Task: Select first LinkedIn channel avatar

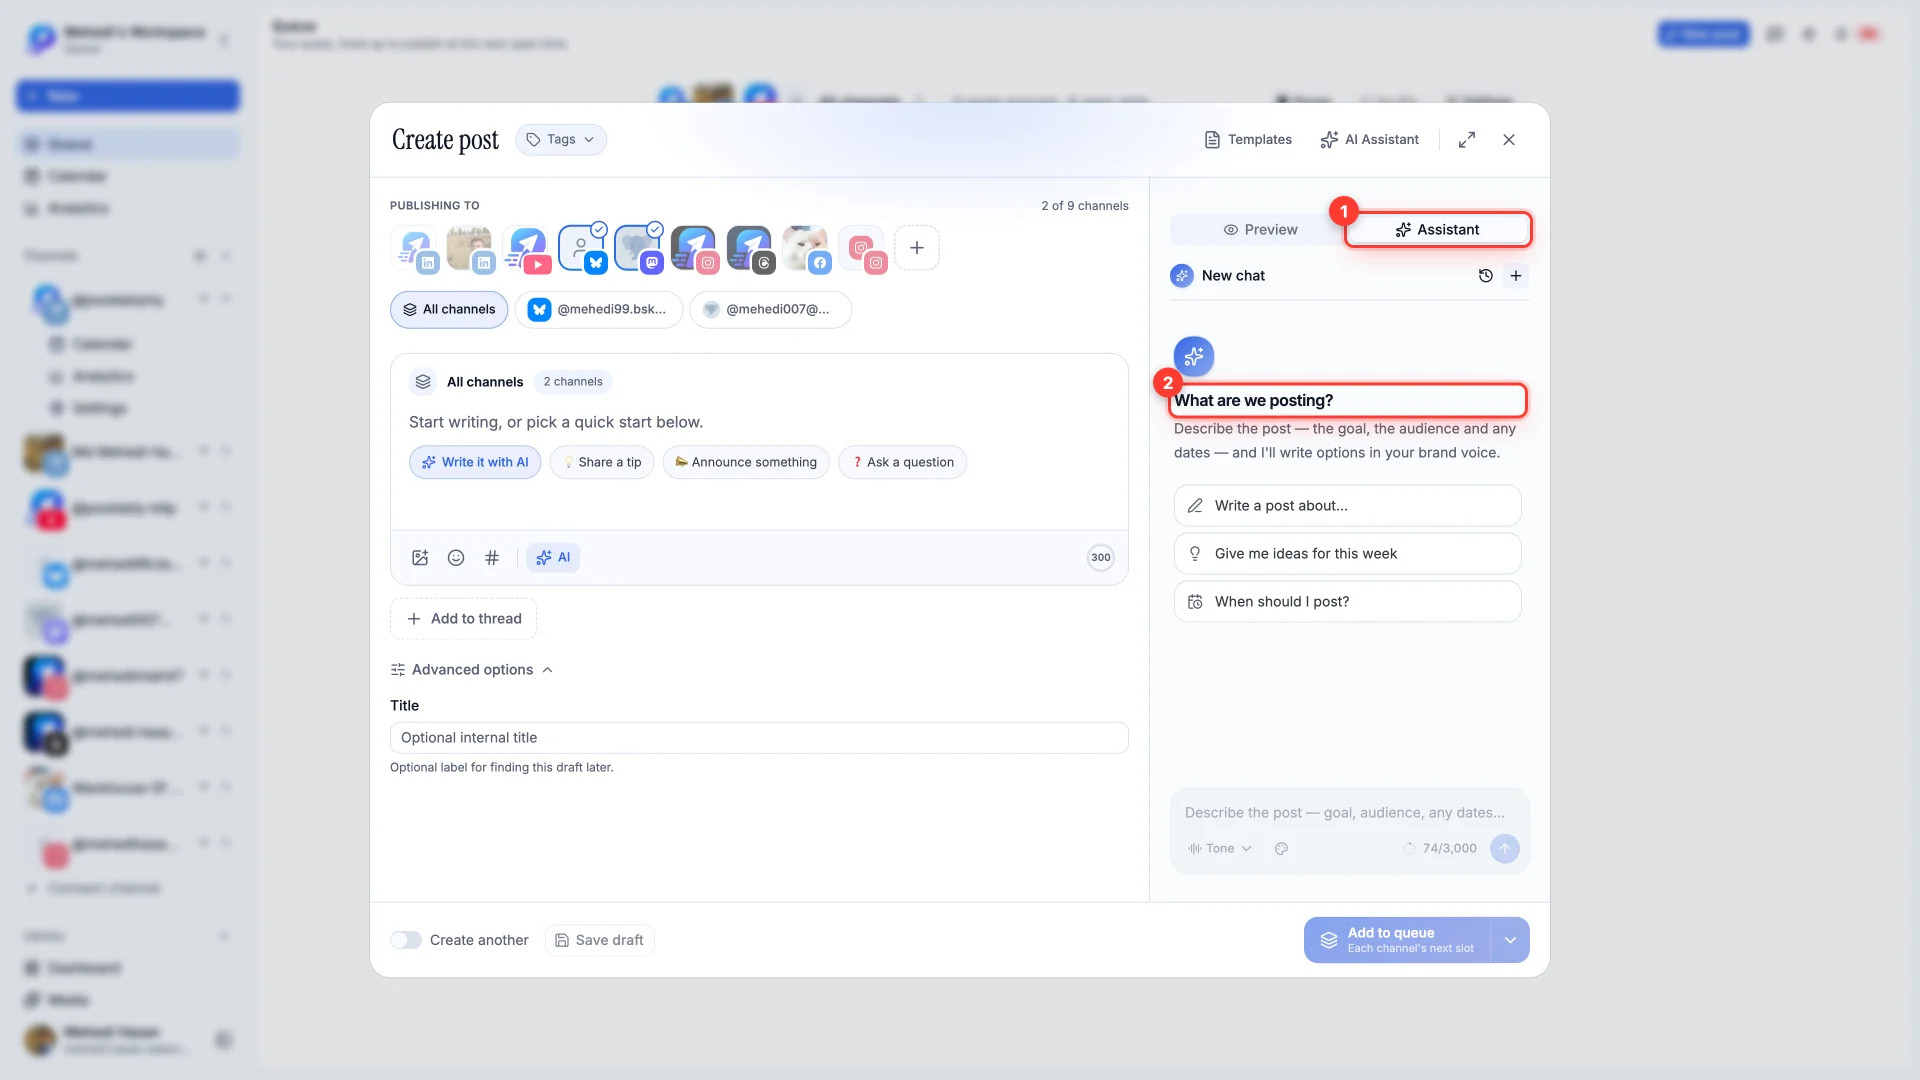Action: [x=414, y=248]
